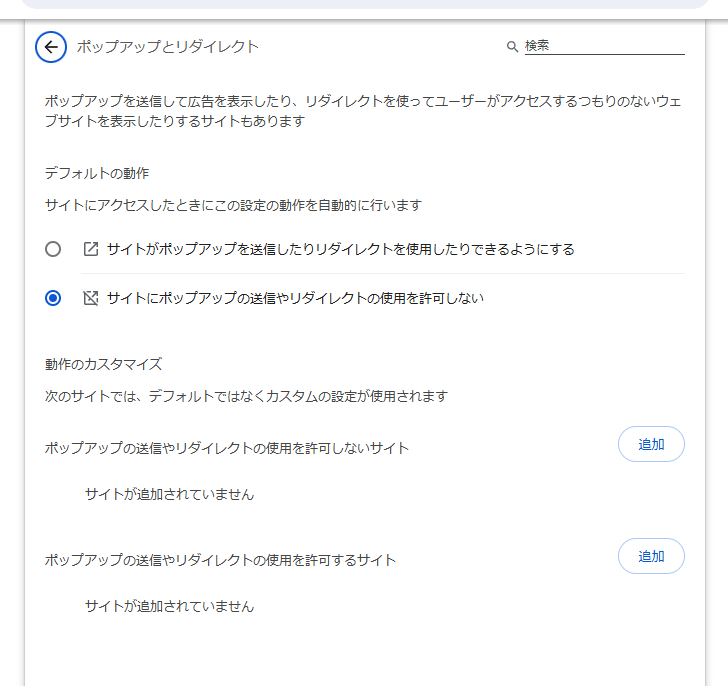Click the empty message under the 許可しないサイト list
This screenshot has width=728, height=686.
pos(169,494)
